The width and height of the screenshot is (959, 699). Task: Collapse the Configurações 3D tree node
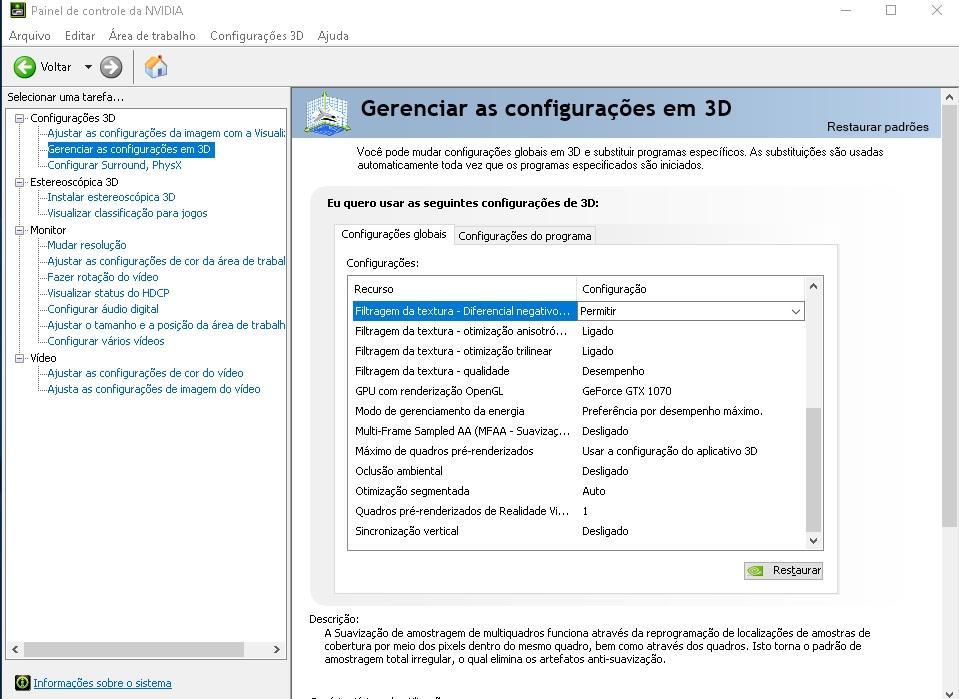pos(20,118)
